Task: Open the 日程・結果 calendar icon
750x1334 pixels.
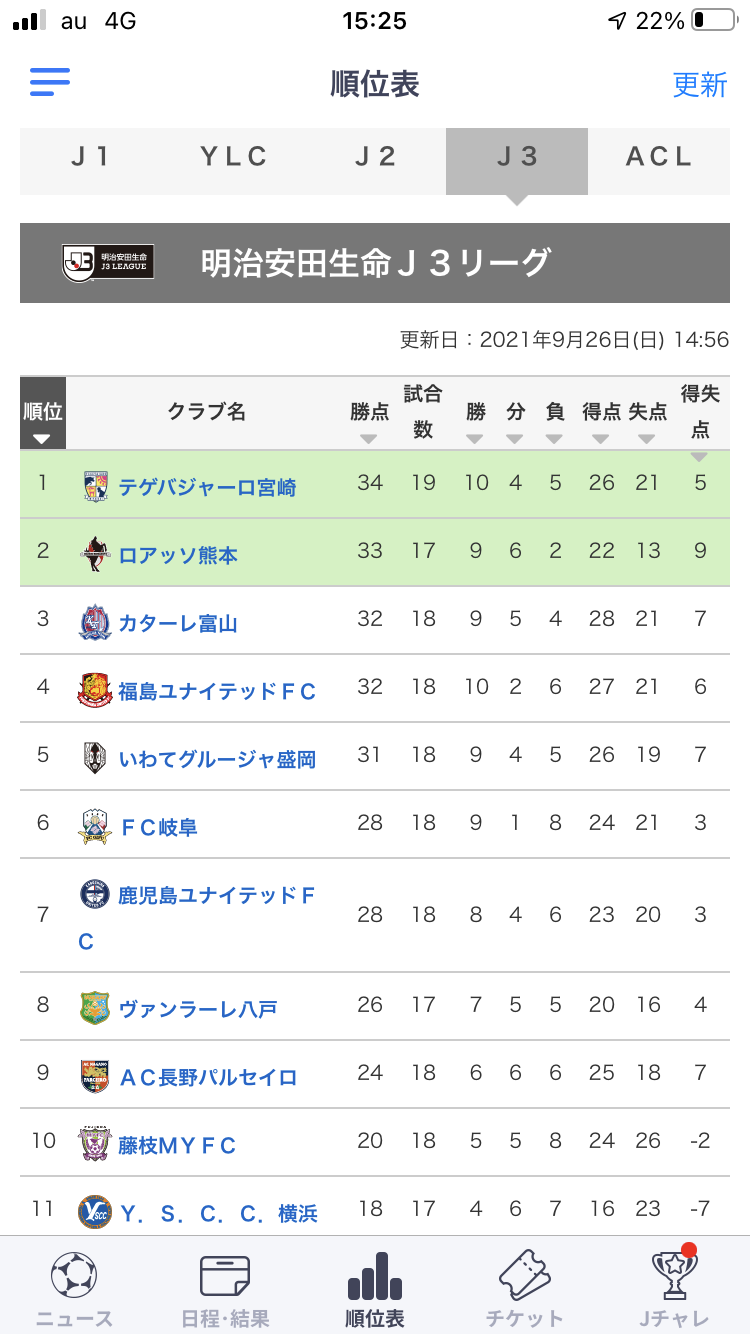Action: 225,1275
